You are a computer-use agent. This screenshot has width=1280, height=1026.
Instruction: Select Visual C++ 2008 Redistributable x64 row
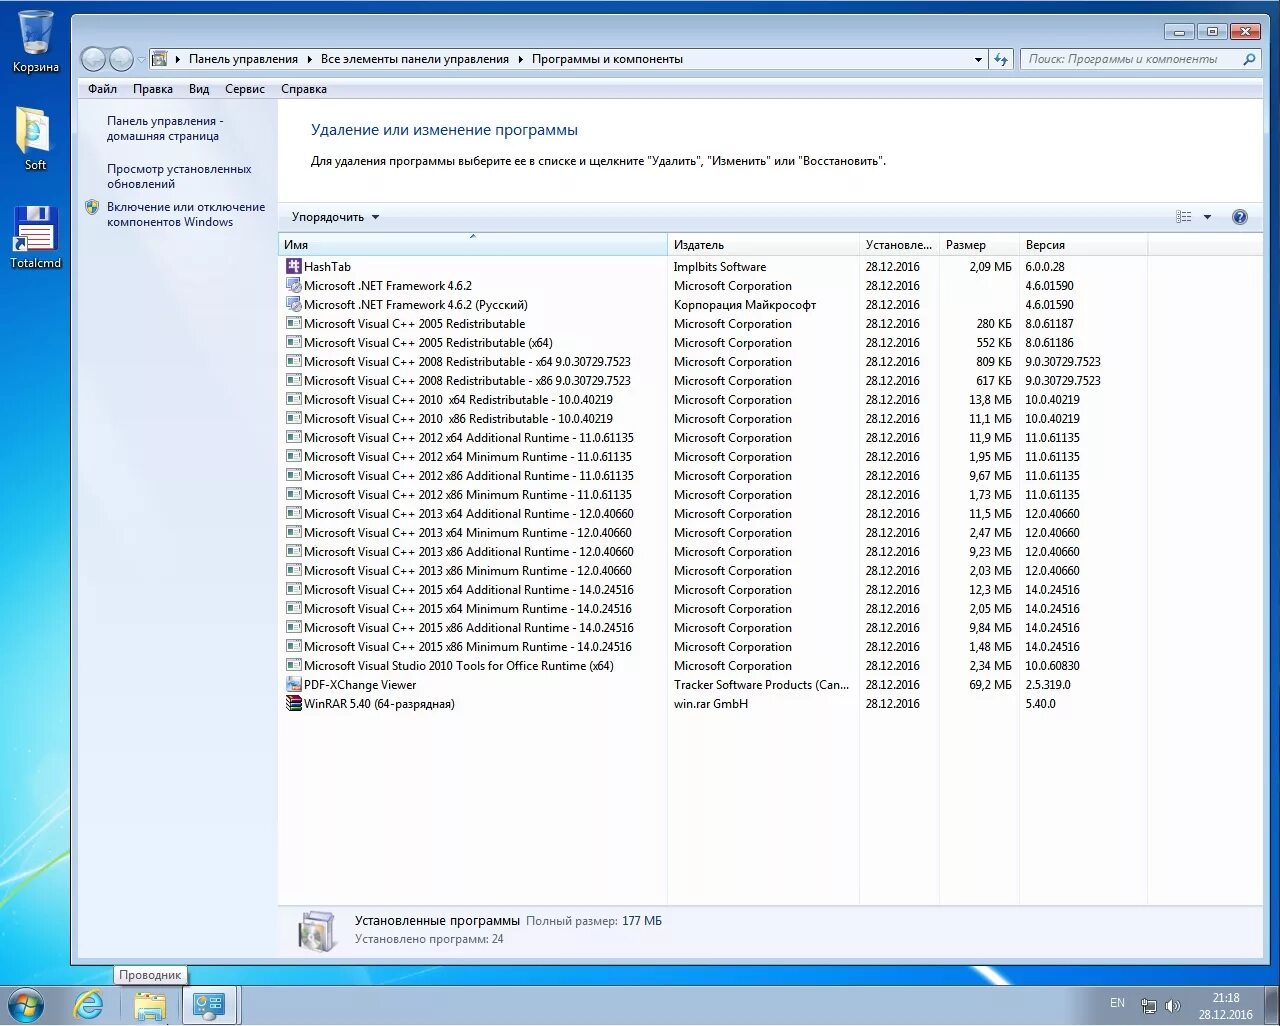713,361
